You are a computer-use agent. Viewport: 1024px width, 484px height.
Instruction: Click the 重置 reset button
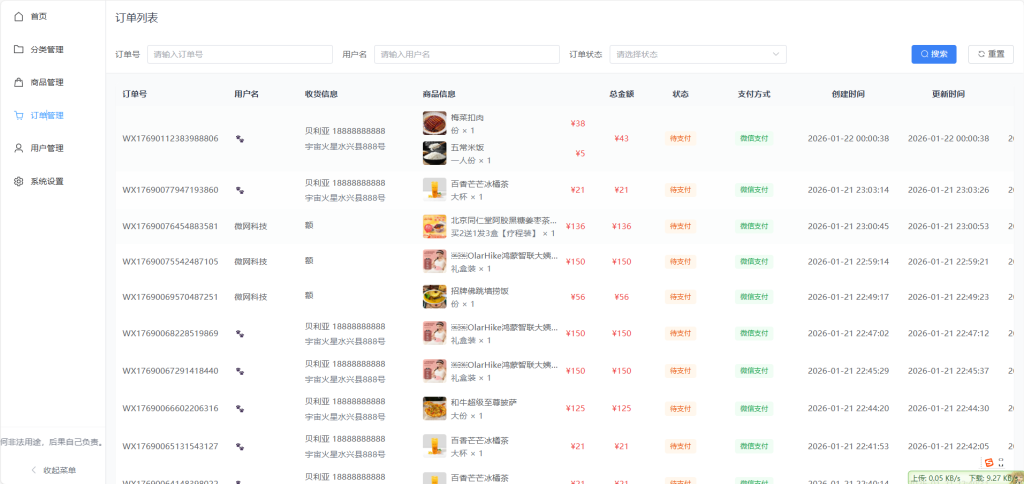click(x=991, y=54)
